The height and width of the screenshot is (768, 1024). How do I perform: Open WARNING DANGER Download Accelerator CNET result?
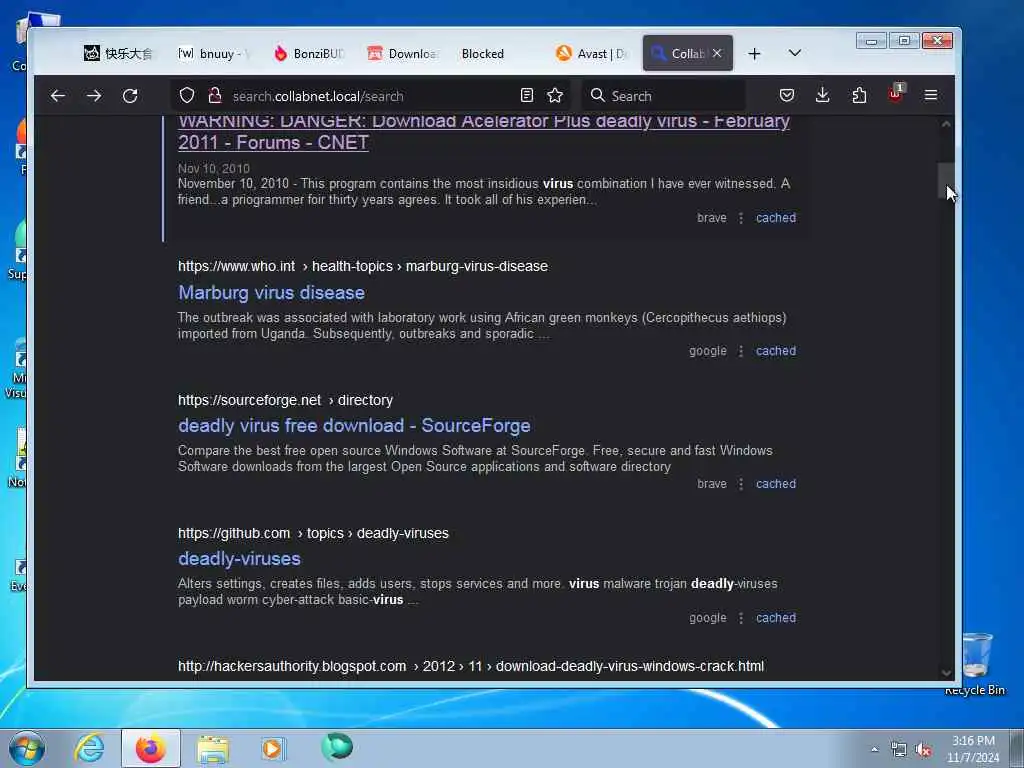484,131
